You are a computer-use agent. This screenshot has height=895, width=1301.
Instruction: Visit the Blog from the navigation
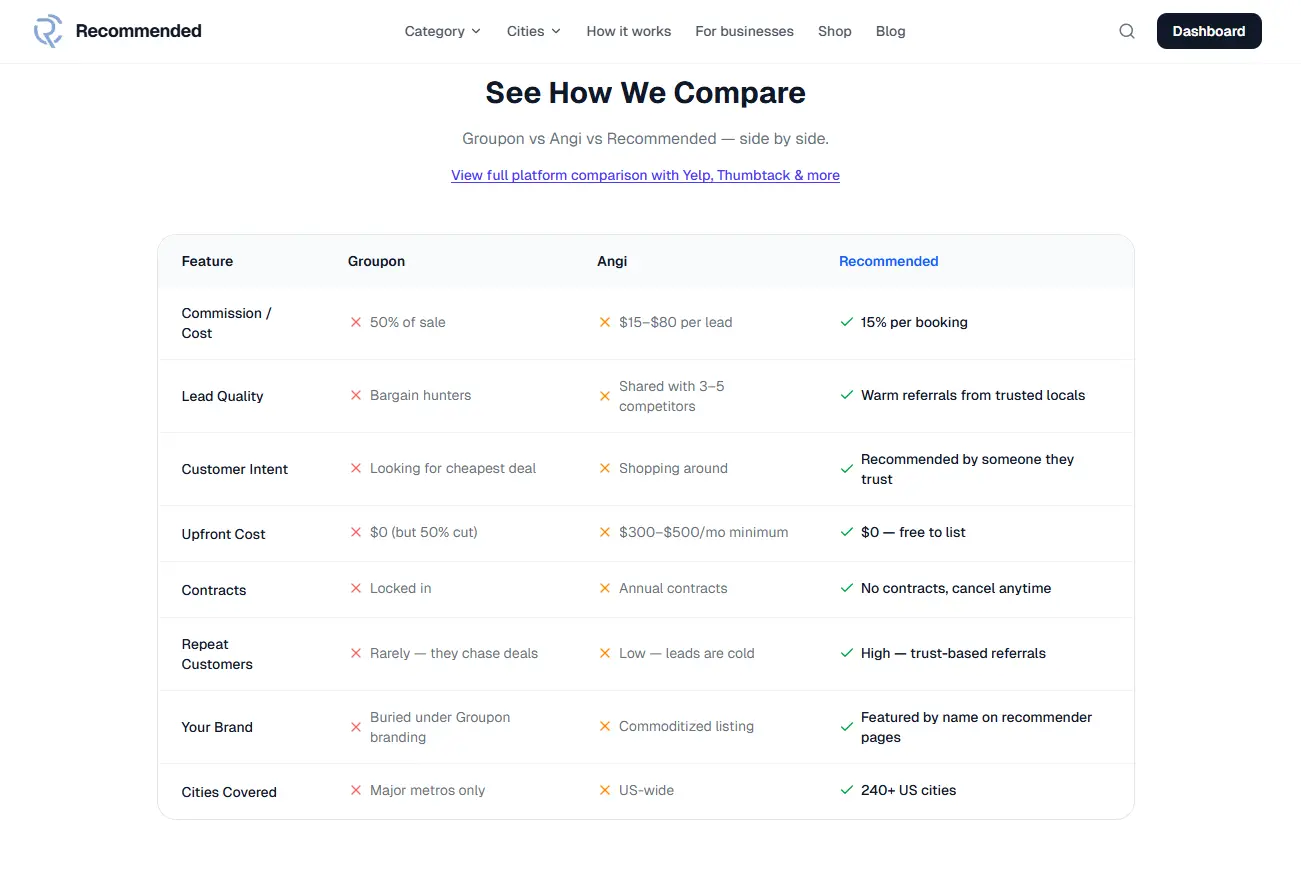click(x=891, y=31)
